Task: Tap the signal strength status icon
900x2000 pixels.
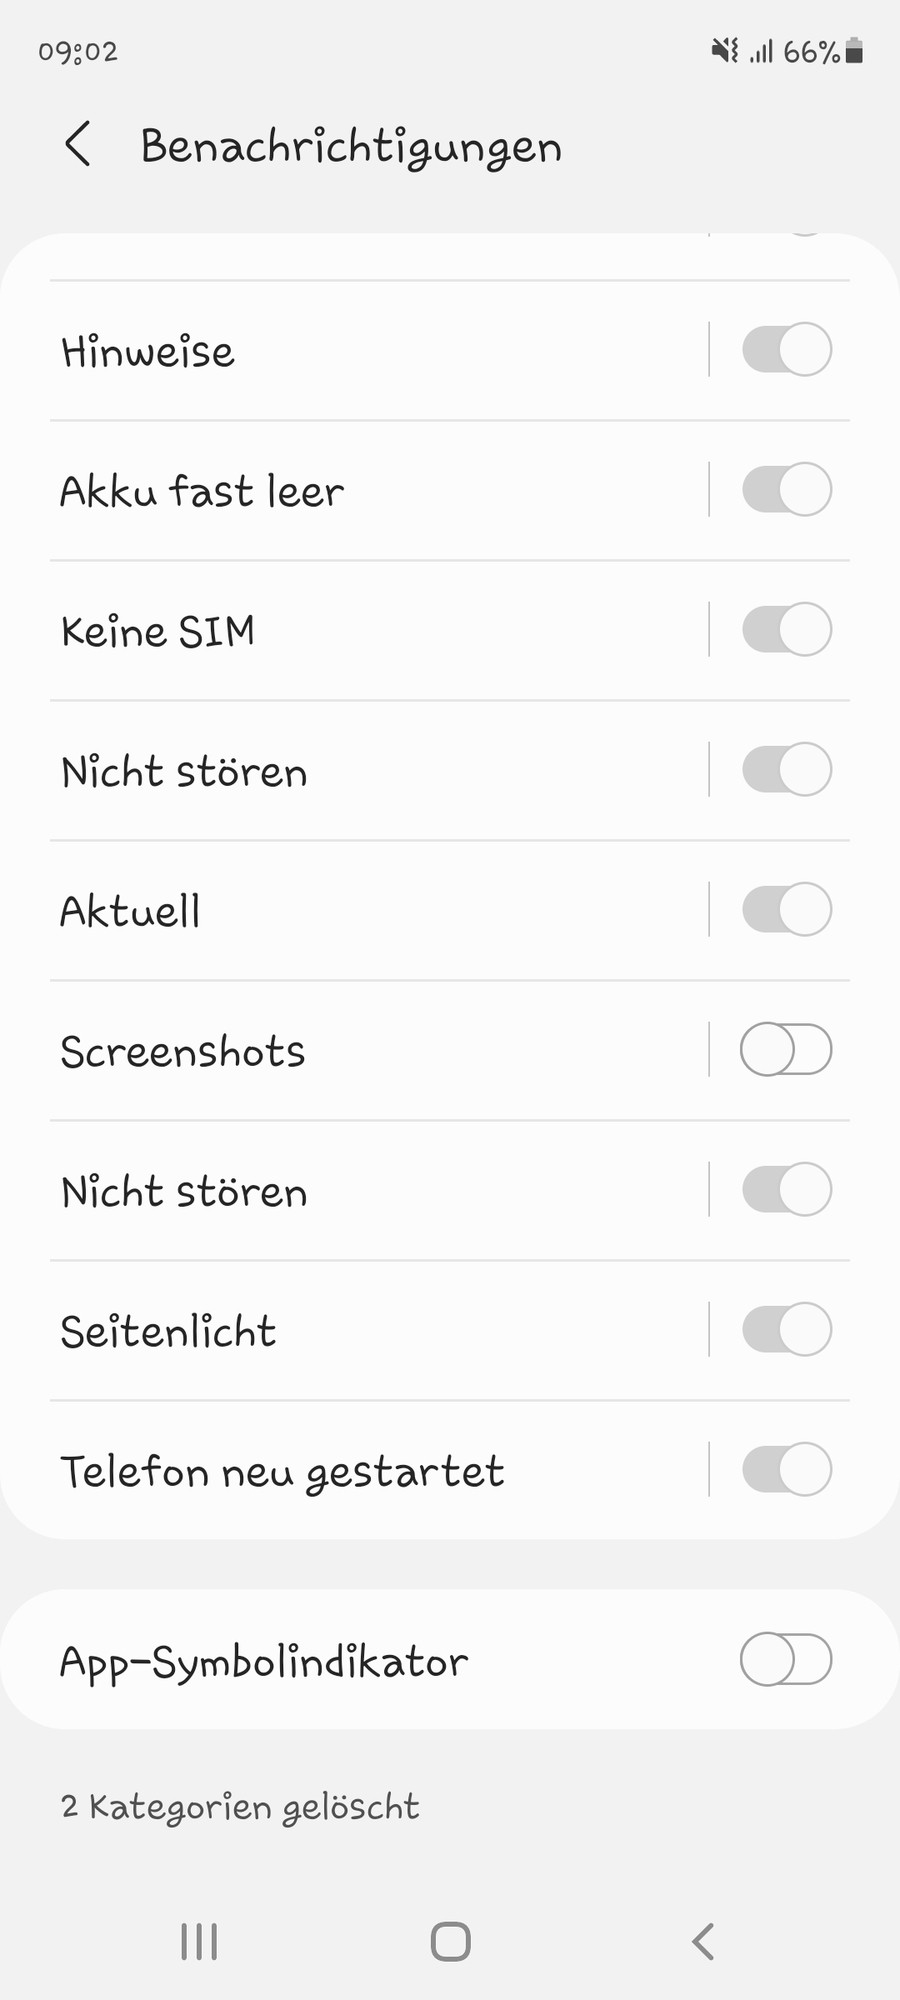Action: [x=762, y=52]
